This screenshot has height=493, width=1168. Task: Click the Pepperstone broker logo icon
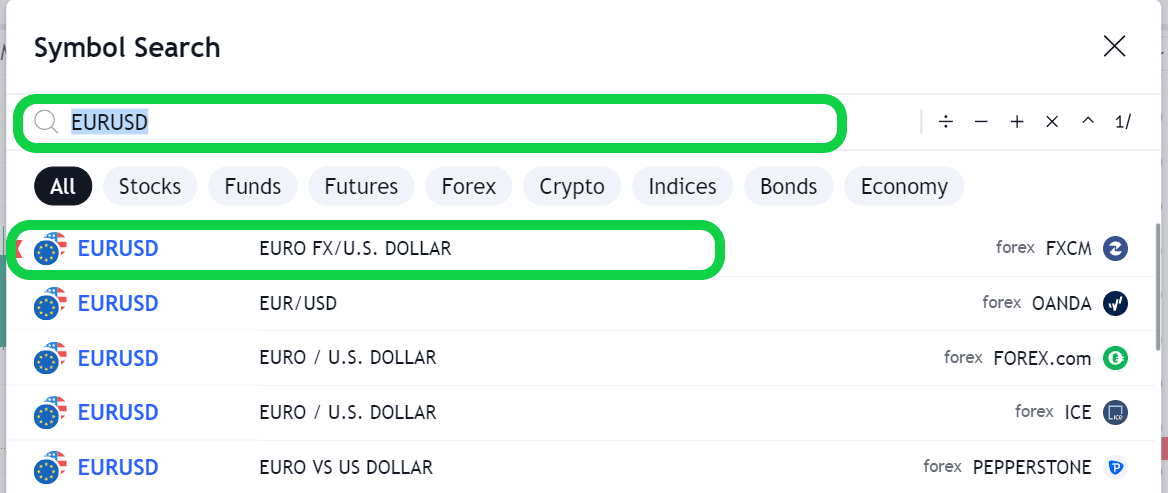click(x=1115, y=467)
